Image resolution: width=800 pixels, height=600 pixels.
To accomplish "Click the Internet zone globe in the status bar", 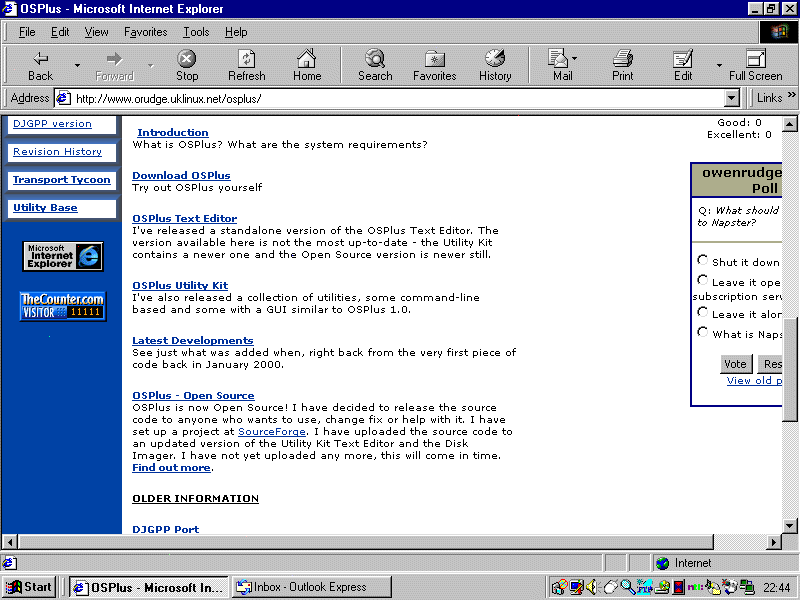I will coord(663,563).
